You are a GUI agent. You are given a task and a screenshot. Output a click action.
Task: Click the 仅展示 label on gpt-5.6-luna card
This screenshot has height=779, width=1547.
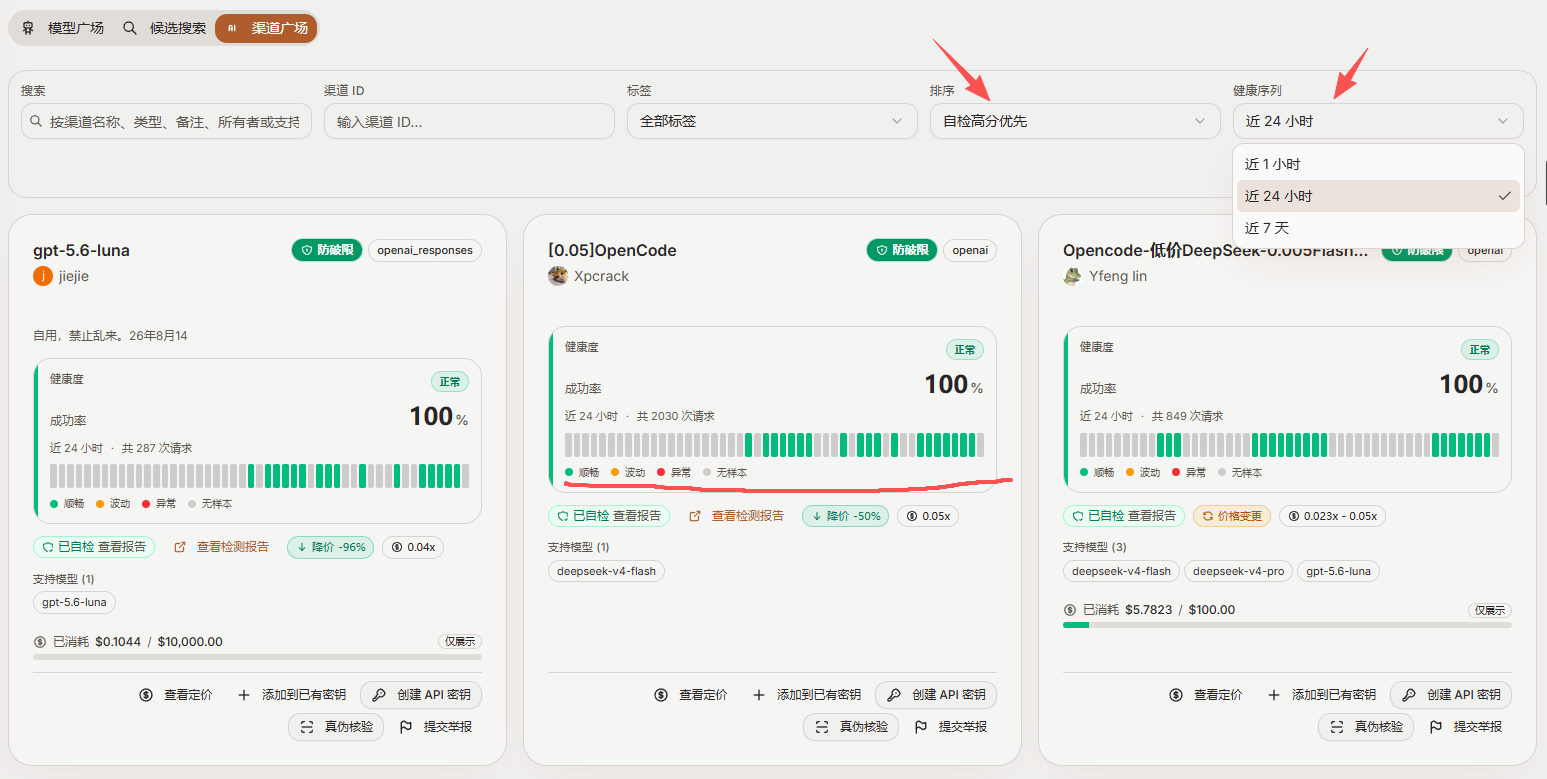pos(459,642)
